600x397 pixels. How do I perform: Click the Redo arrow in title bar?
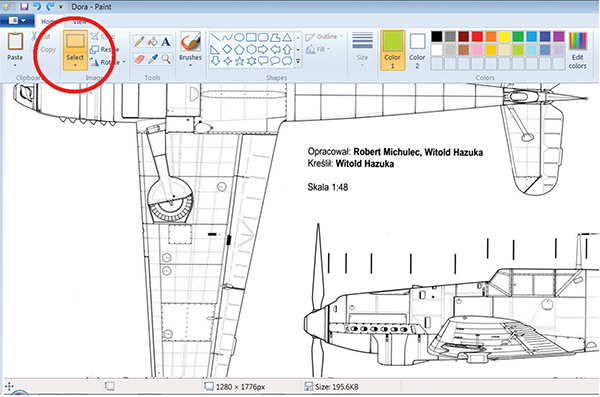coord(50,7)
